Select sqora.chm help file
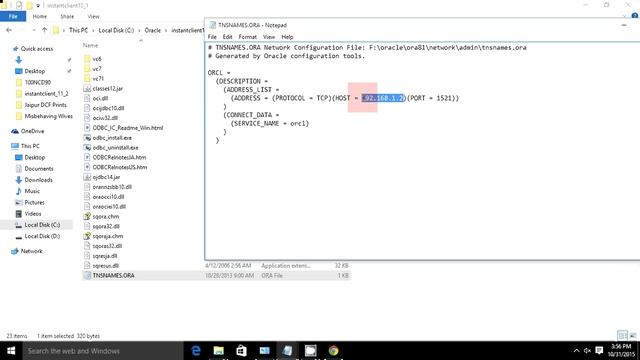The width and height of the screenshot is (640, 360). tap(106, 216)
